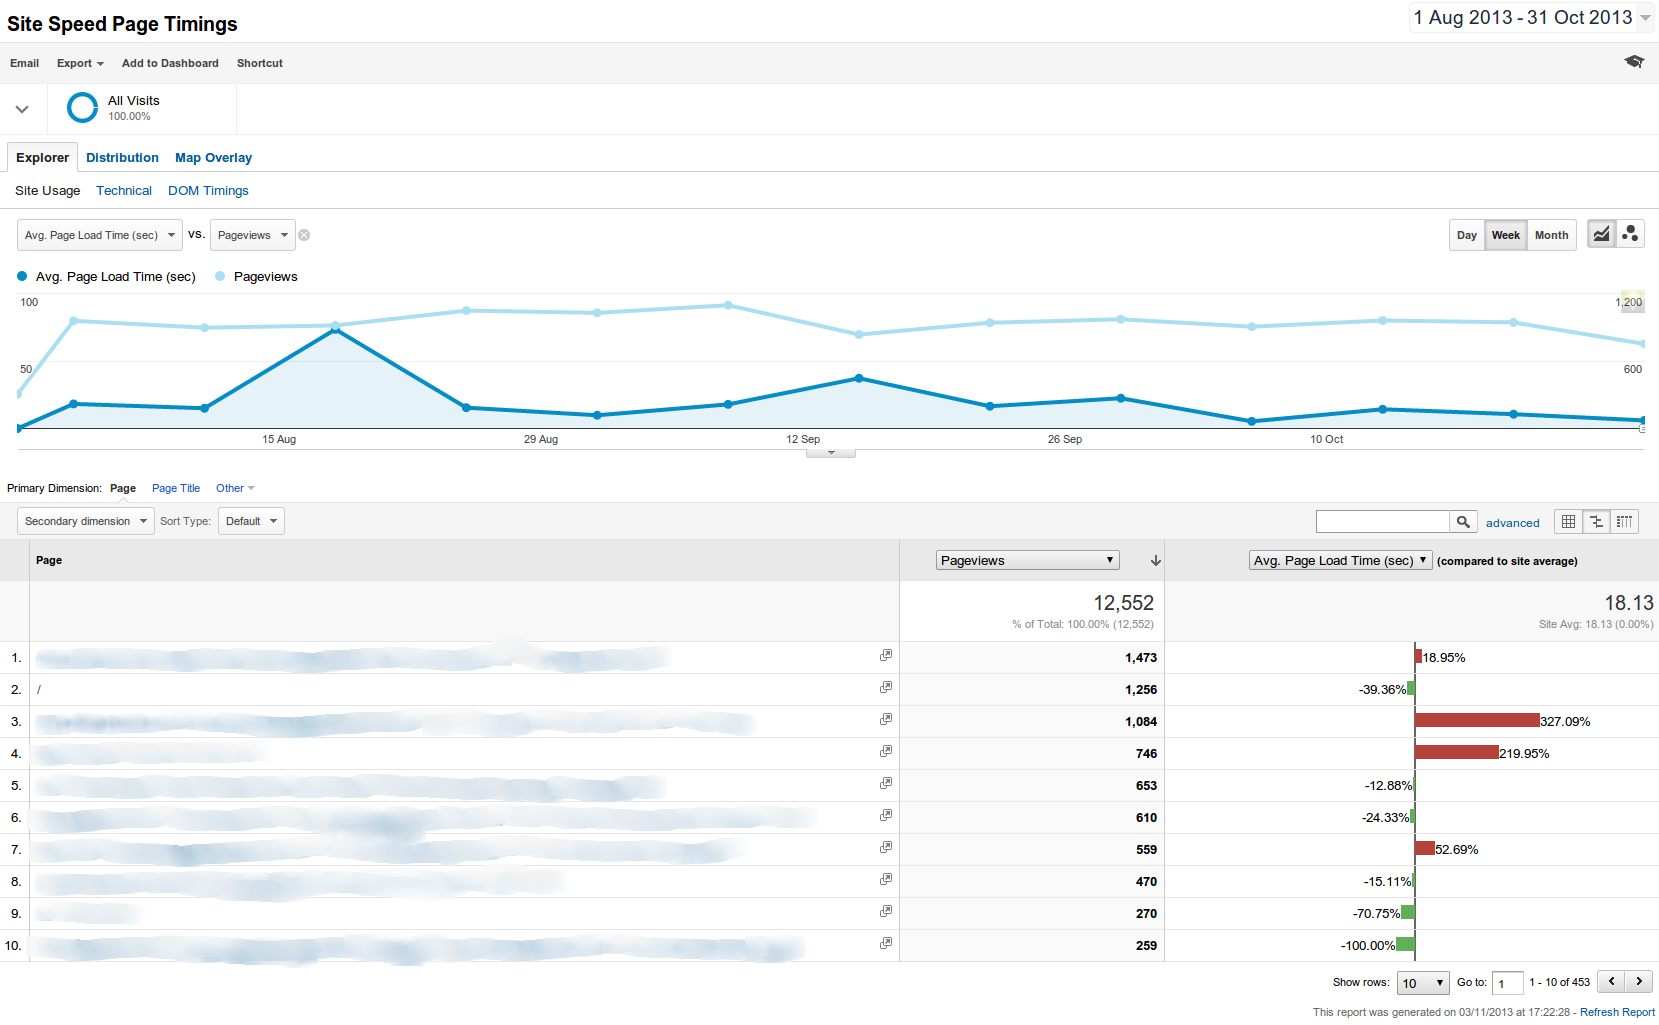The height and width of the screenshot is (1025, 1659).
Task: Click Refresh Report at the bottom
Action: point(1617,1011)
